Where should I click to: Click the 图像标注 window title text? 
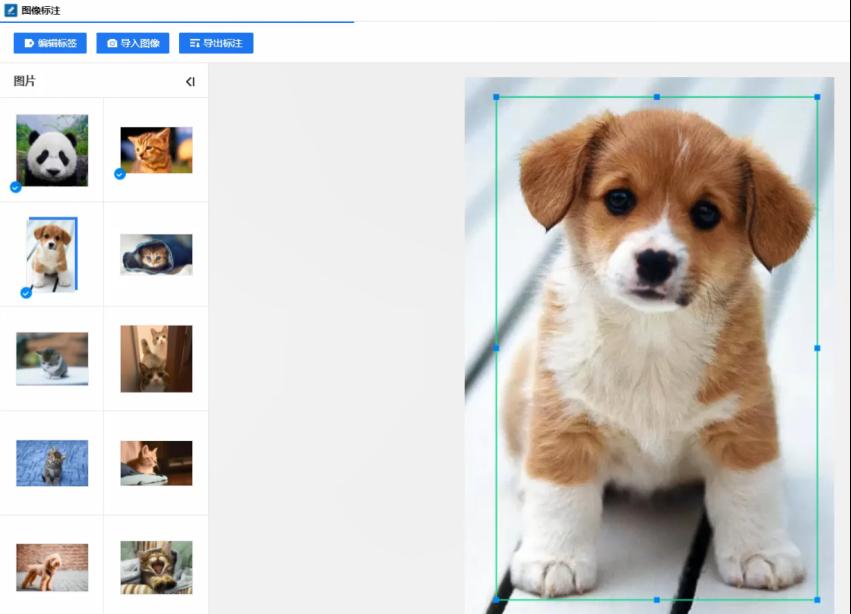coord(41,10)
